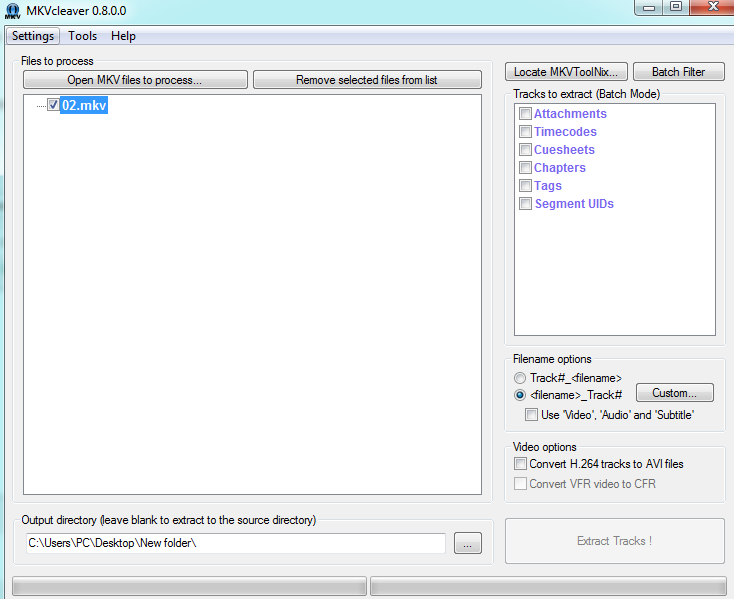Click Locate MKVToolNix button

pyautogui.click(x=566, y=72)
